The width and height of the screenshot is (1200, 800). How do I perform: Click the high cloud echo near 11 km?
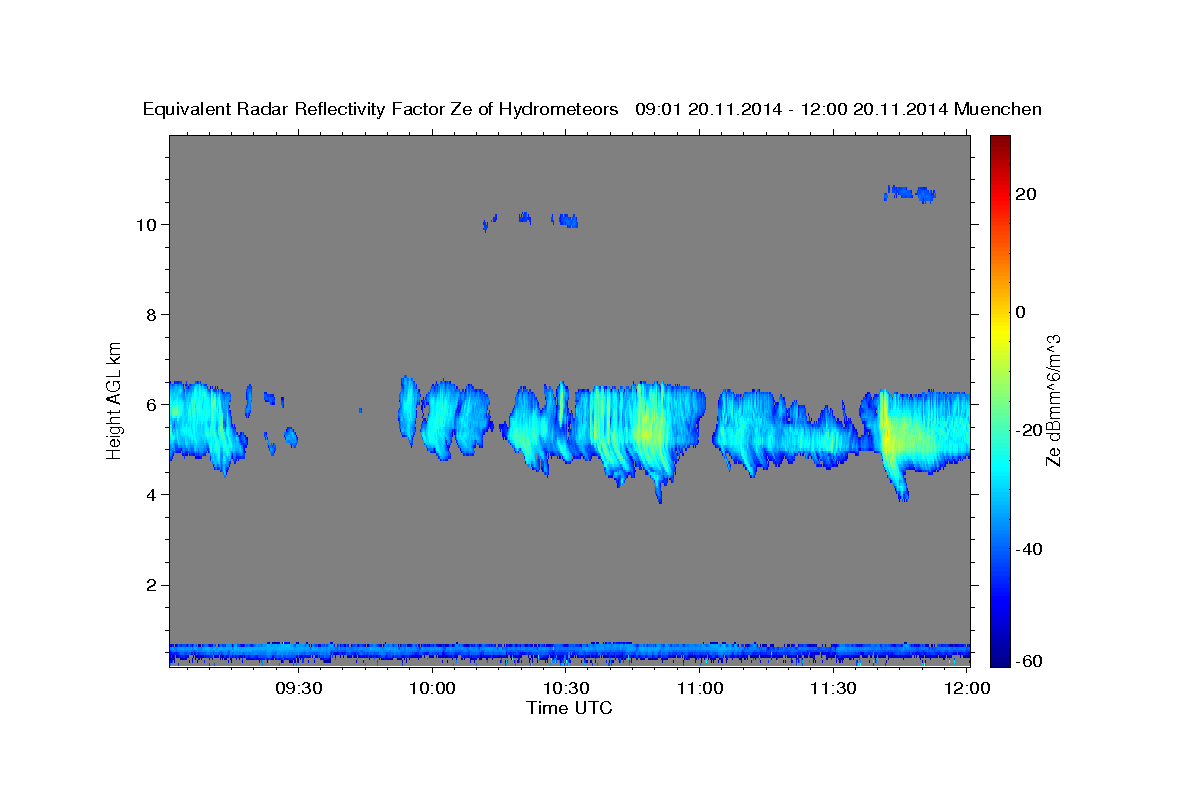[x=910, y=193]
